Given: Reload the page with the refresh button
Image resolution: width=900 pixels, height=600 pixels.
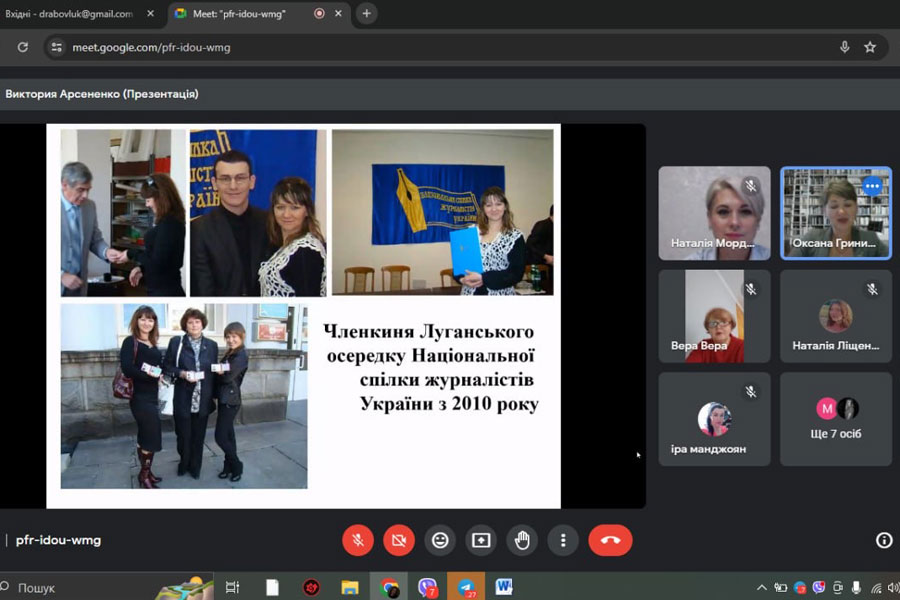Looking at the screenshot, I should (x=22, y=47).
